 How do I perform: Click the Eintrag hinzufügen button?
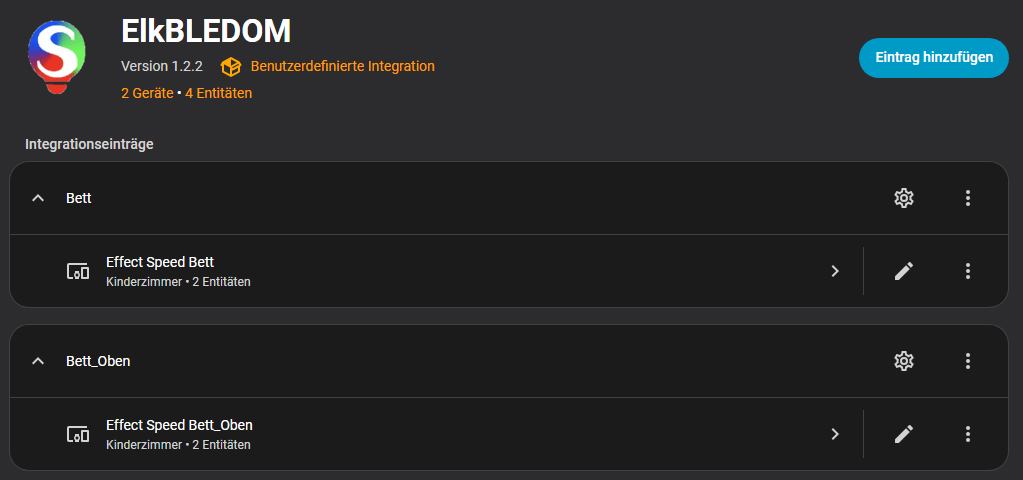pyautogui.click(x=934, y=58)
